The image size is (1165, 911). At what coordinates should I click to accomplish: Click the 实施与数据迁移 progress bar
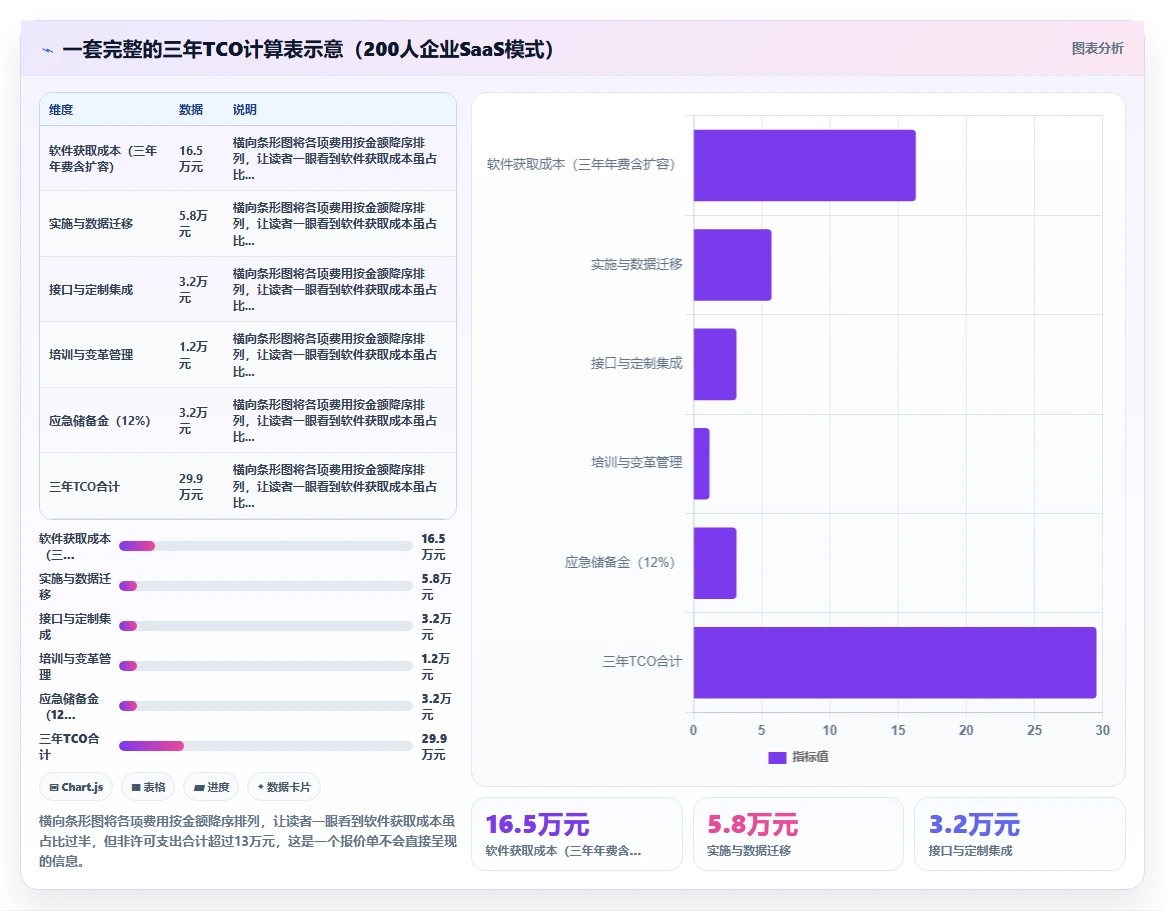(265, 586)
